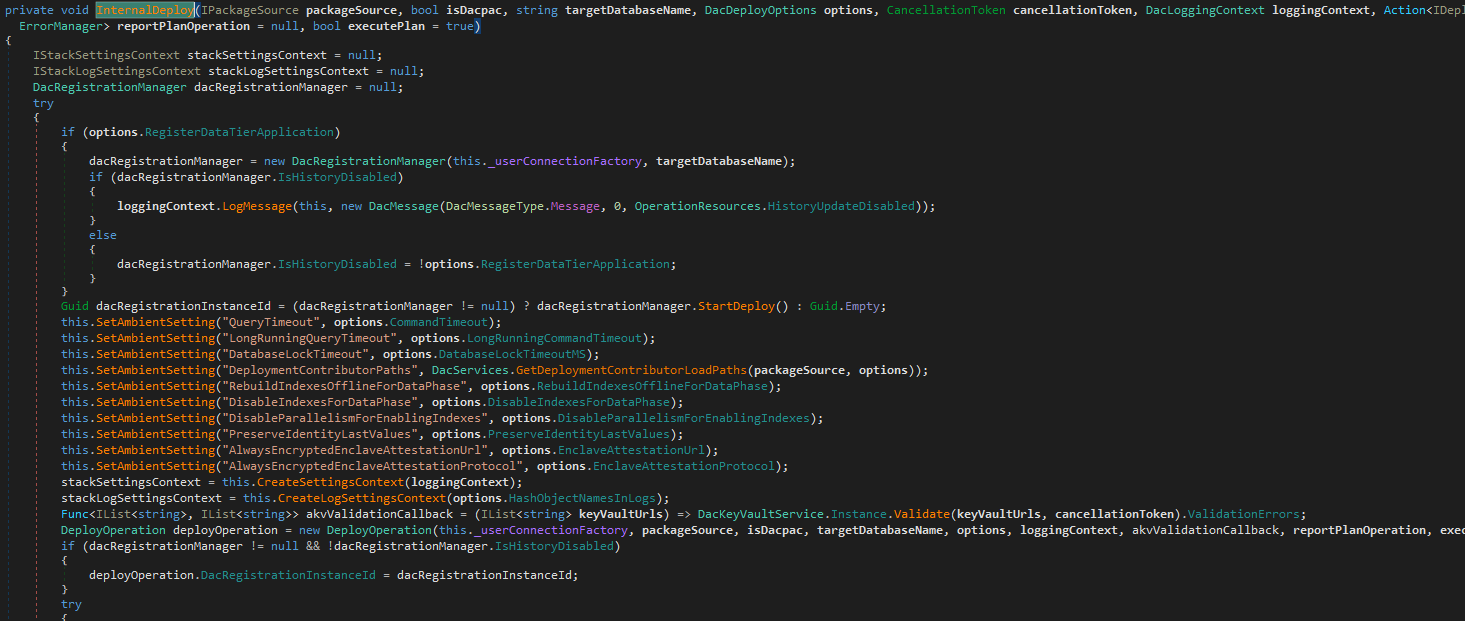This screenshot has width=1465, height=621.
Task: Click the Instance singleton property
Action: tap(859, 514)
